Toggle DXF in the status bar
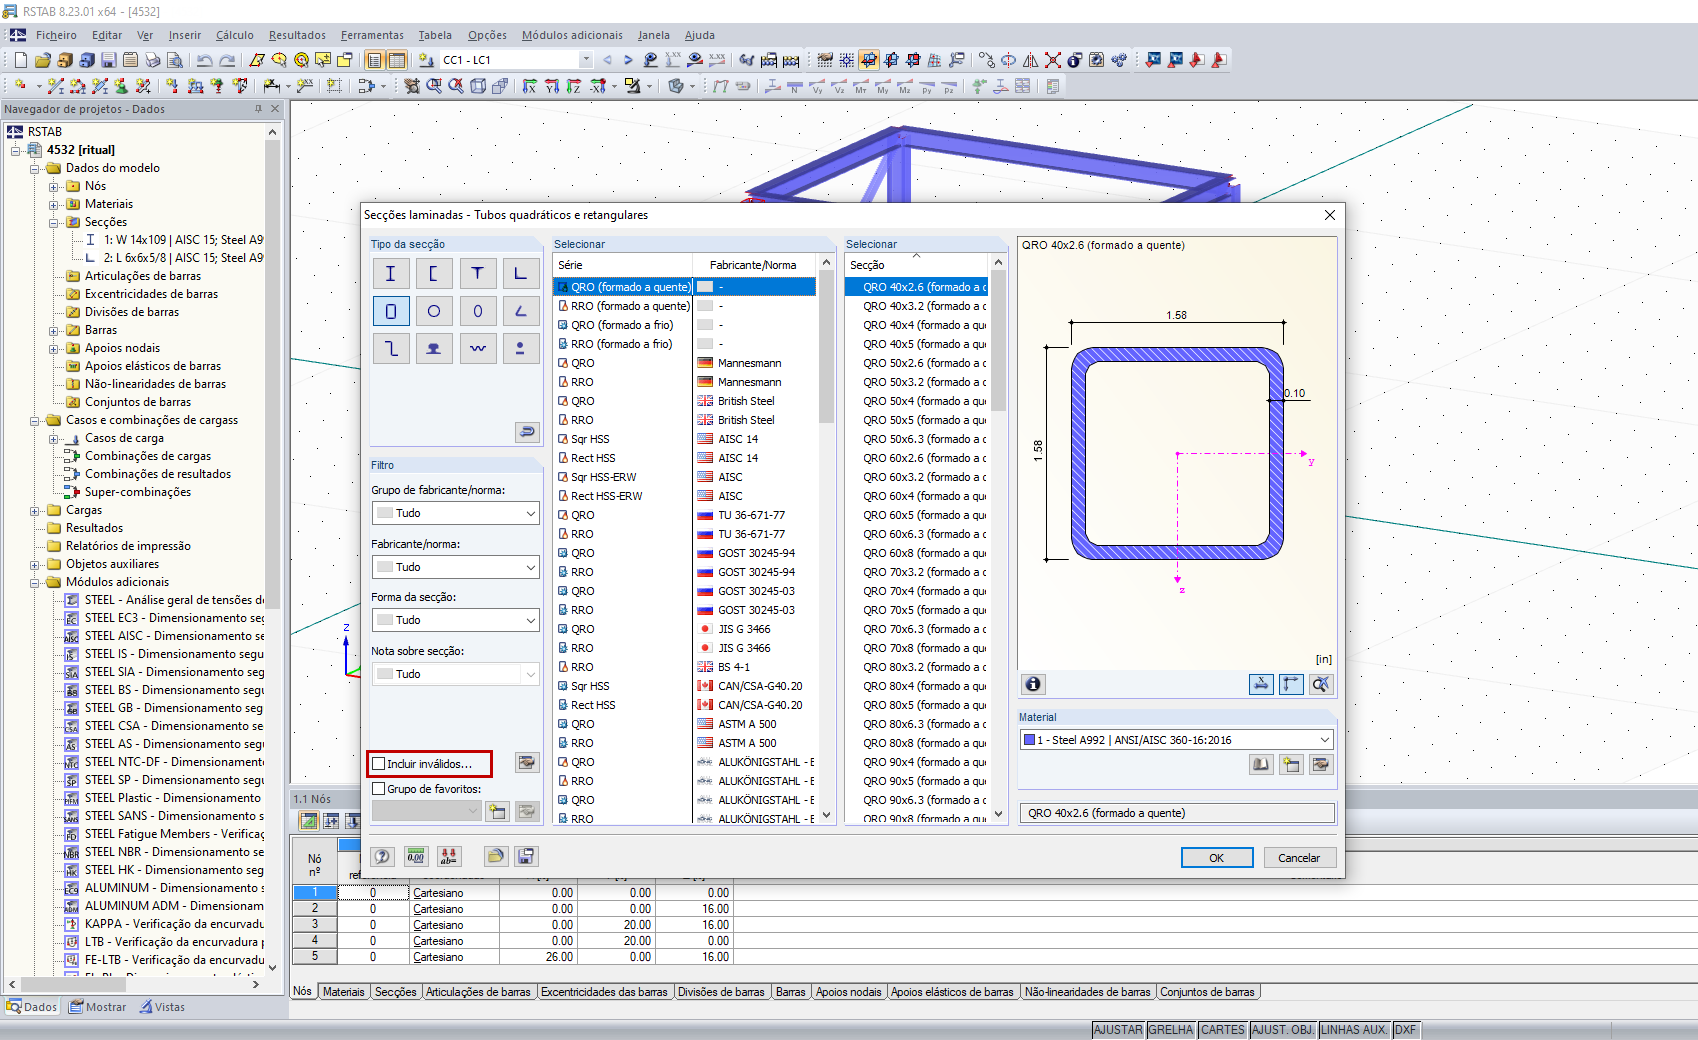1698x1040 pixels. coord(1406,1030)
